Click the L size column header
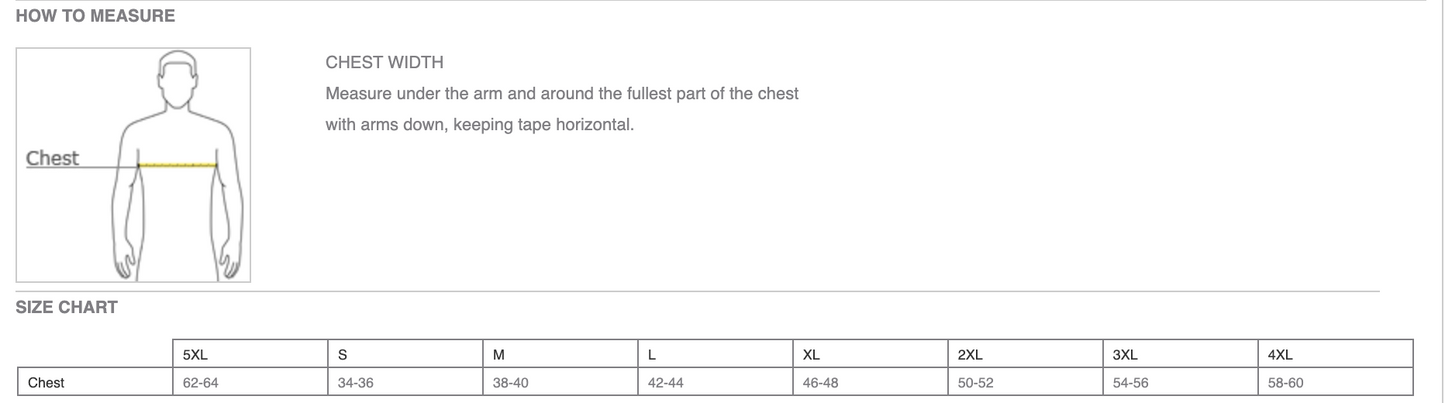 tap(652, 355)
